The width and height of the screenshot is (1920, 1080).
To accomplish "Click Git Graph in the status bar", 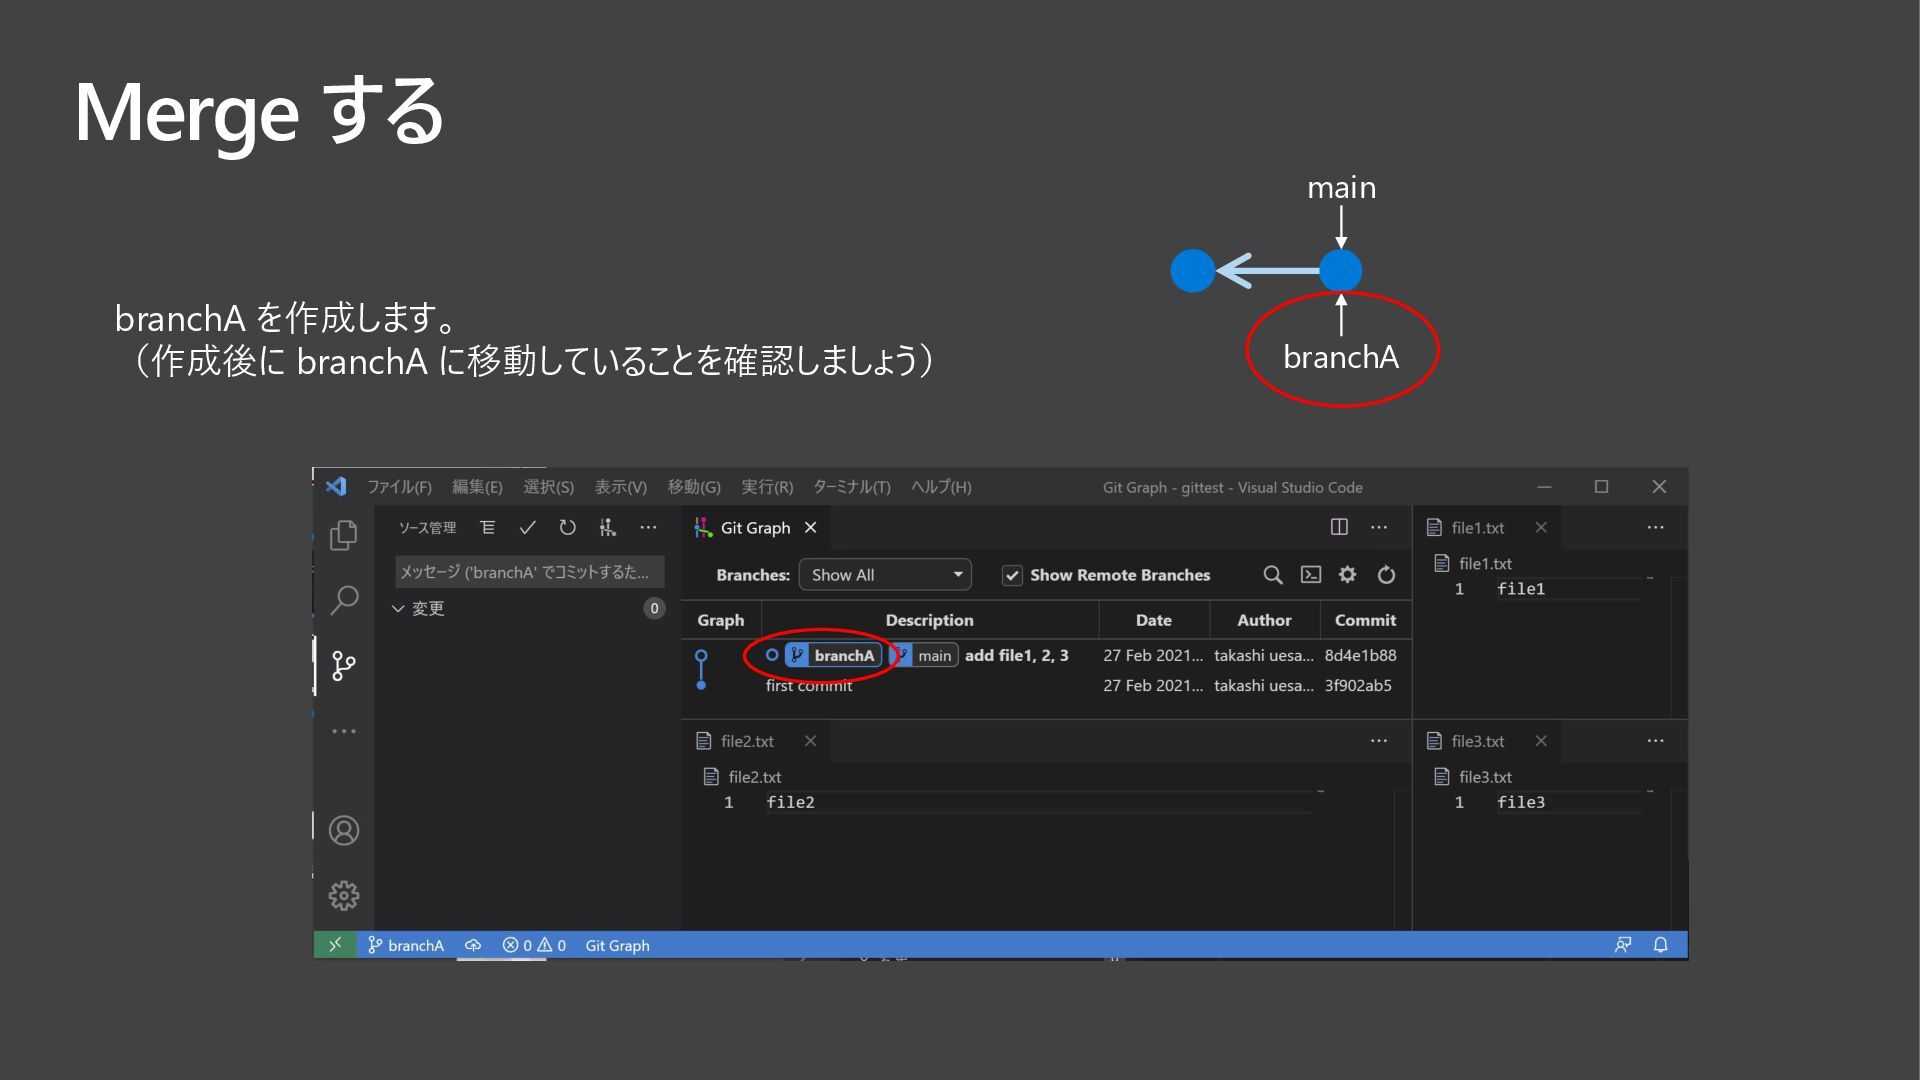I will click(x=617, y=946).
